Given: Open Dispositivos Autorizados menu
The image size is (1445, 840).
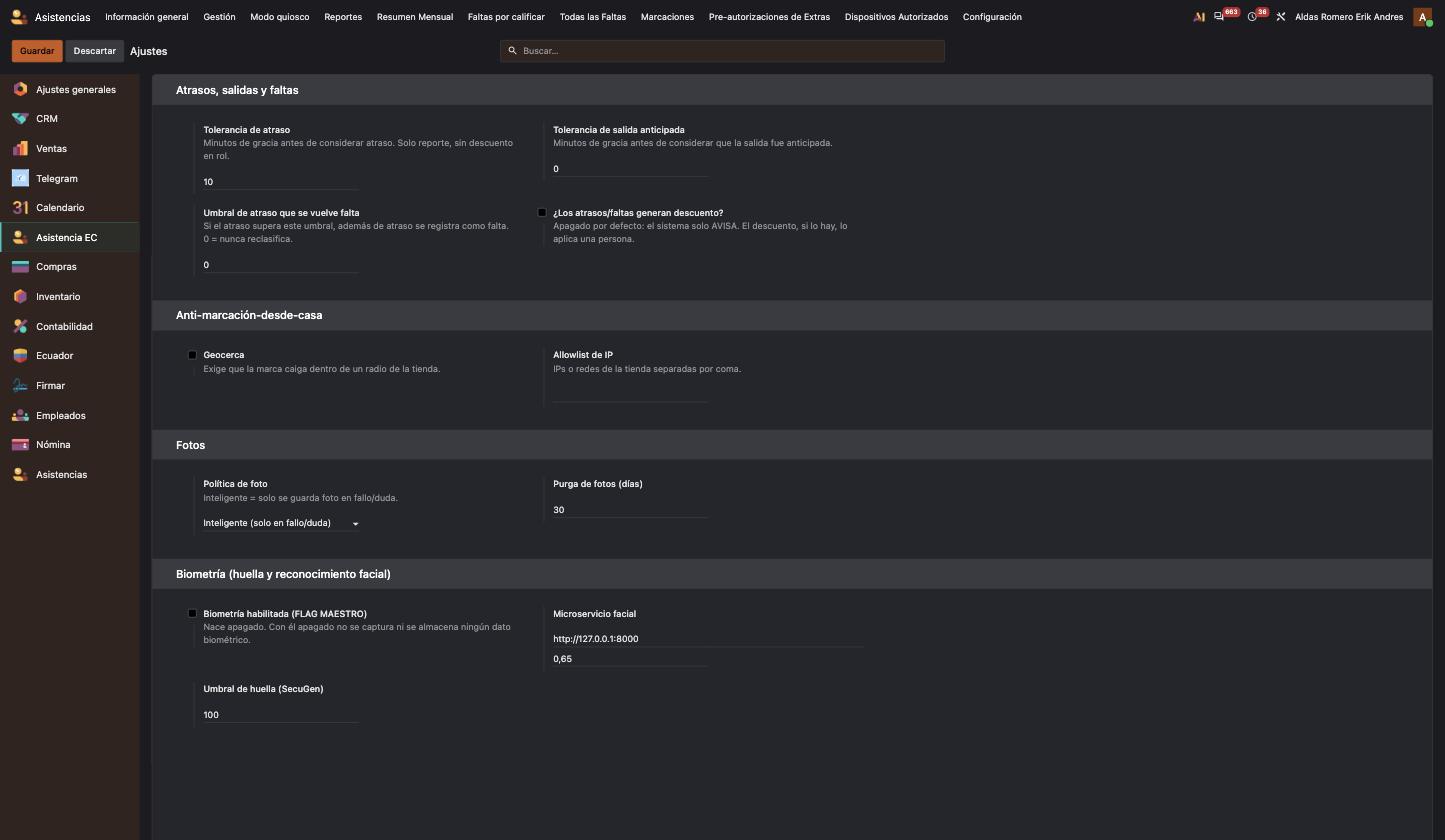Looking at the screenshot, I should tap(896, 17).
